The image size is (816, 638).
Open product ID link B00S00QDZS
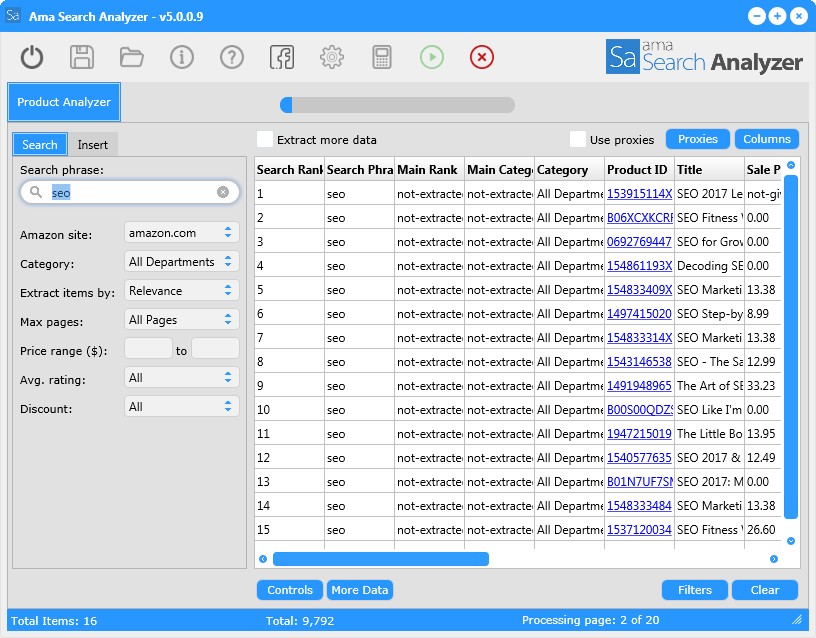[640, 410]
